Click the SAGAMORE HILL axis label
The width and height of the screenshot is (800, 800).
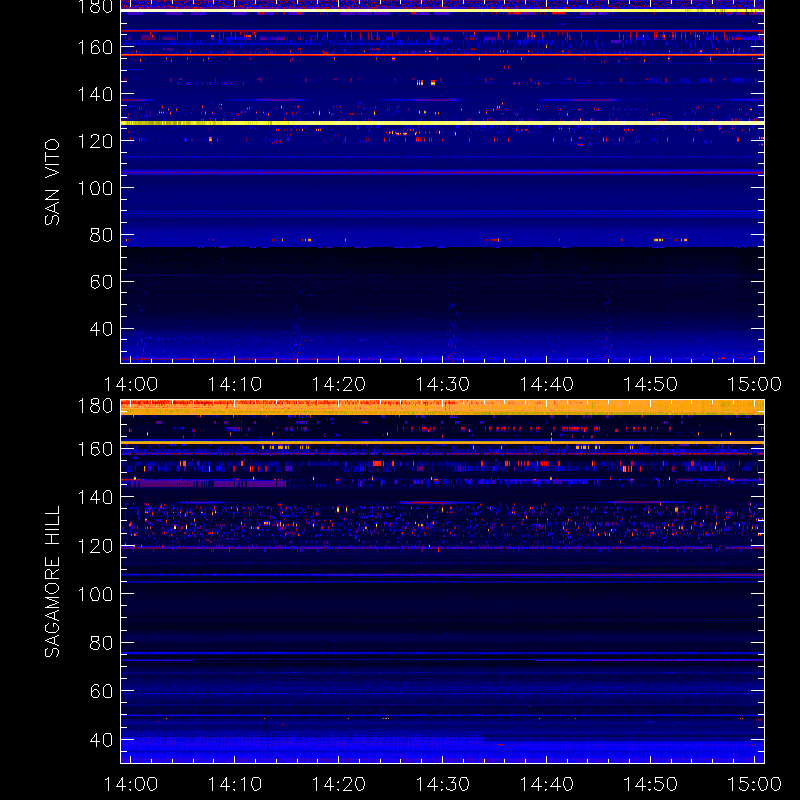point(52,582)
